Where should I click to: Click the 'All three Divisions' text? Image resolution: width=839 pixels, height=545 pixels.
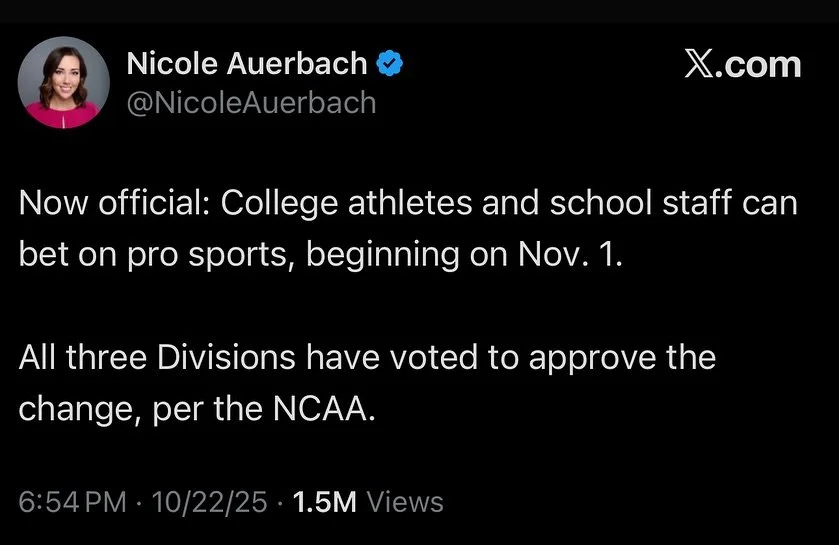[158, 357]
